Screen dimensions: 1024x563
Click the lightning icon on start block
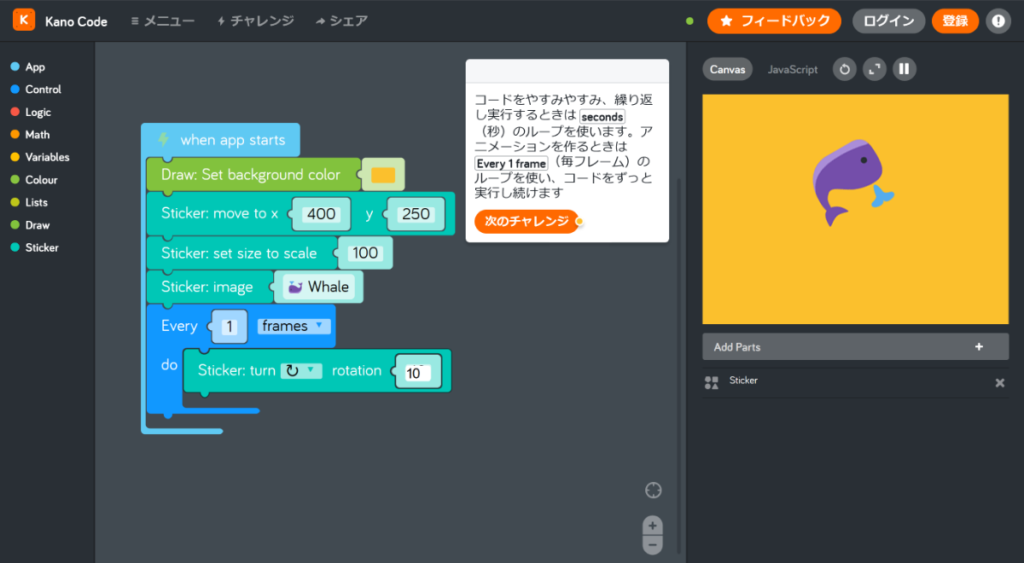pos(163,140)
